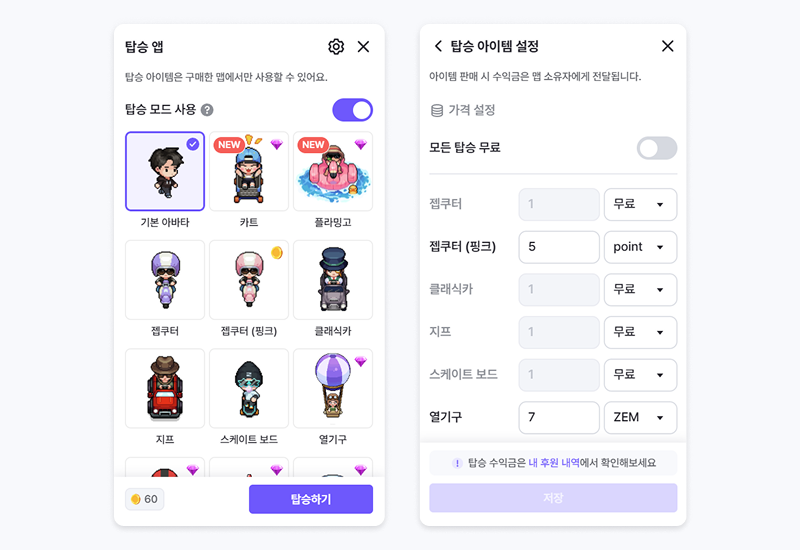Image resolution: width=800 pixels, height=550 pixels.
Task: Click the info icon in revenue notice
Action: coord(457,463)
